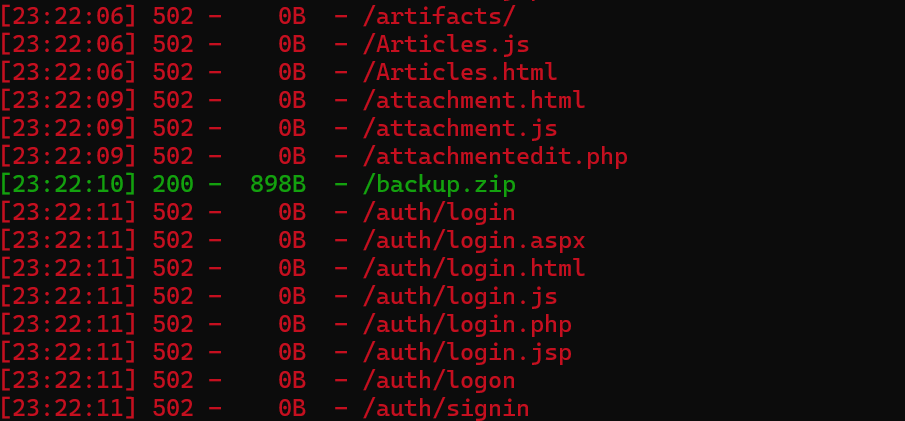Select the /Articles.js path
The height and width of the screenshot is (421, 905).
[446, 45]
